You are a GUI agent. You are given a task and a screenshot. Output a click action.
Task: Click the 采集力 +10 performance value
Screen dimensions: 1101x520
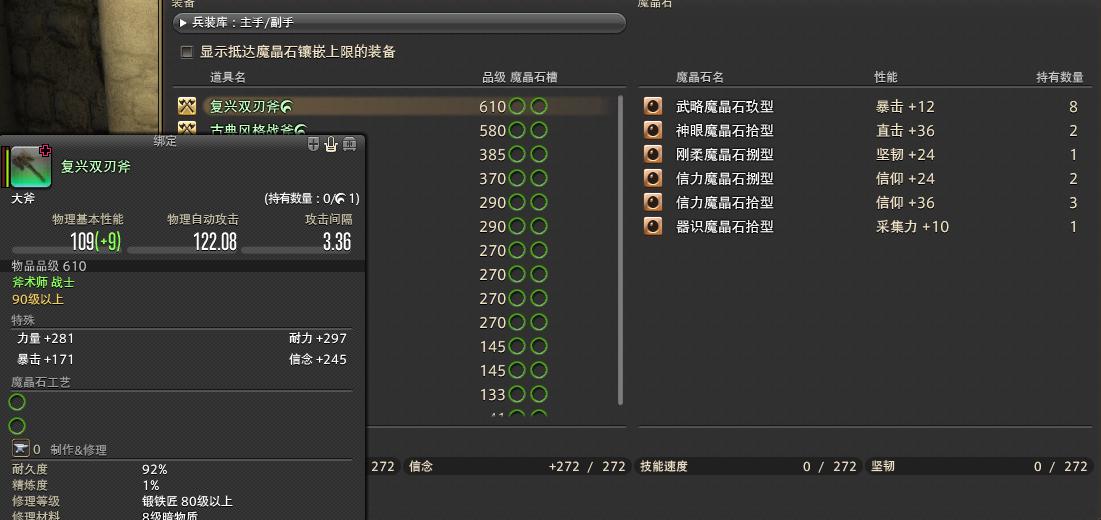tap(911, 226)
